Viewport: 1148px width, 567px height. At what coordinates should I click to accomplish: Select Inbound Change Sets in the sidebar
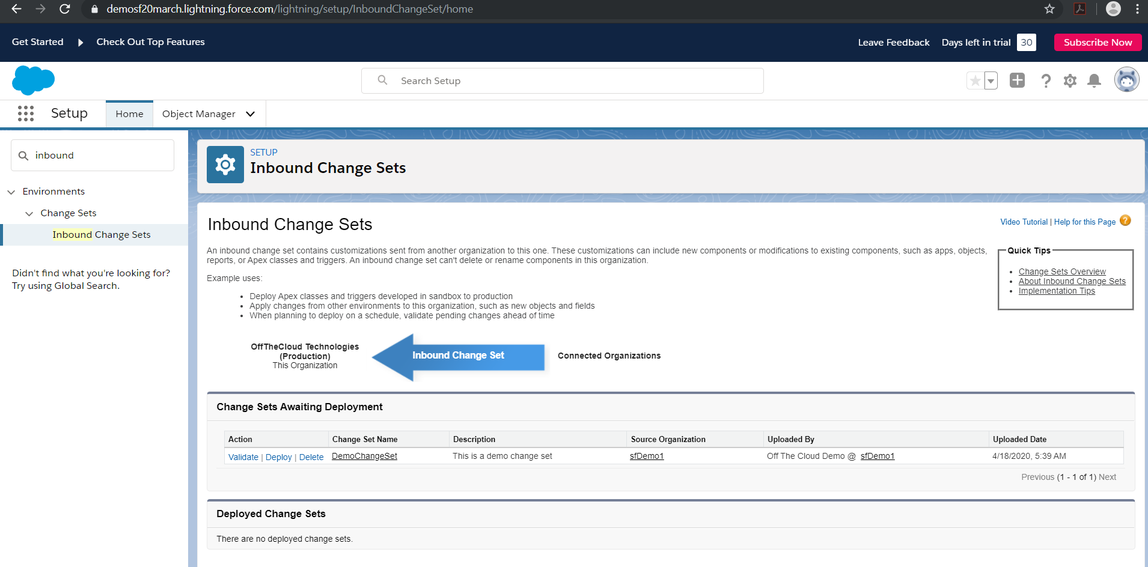click(x=102, y=234)
